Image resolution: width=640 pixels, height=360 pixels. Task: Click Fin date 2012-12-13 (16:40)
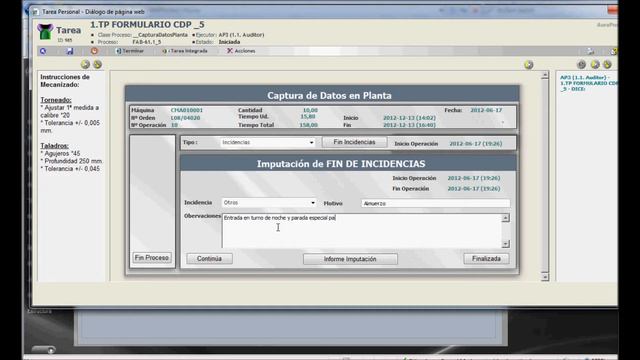point(409,125)
